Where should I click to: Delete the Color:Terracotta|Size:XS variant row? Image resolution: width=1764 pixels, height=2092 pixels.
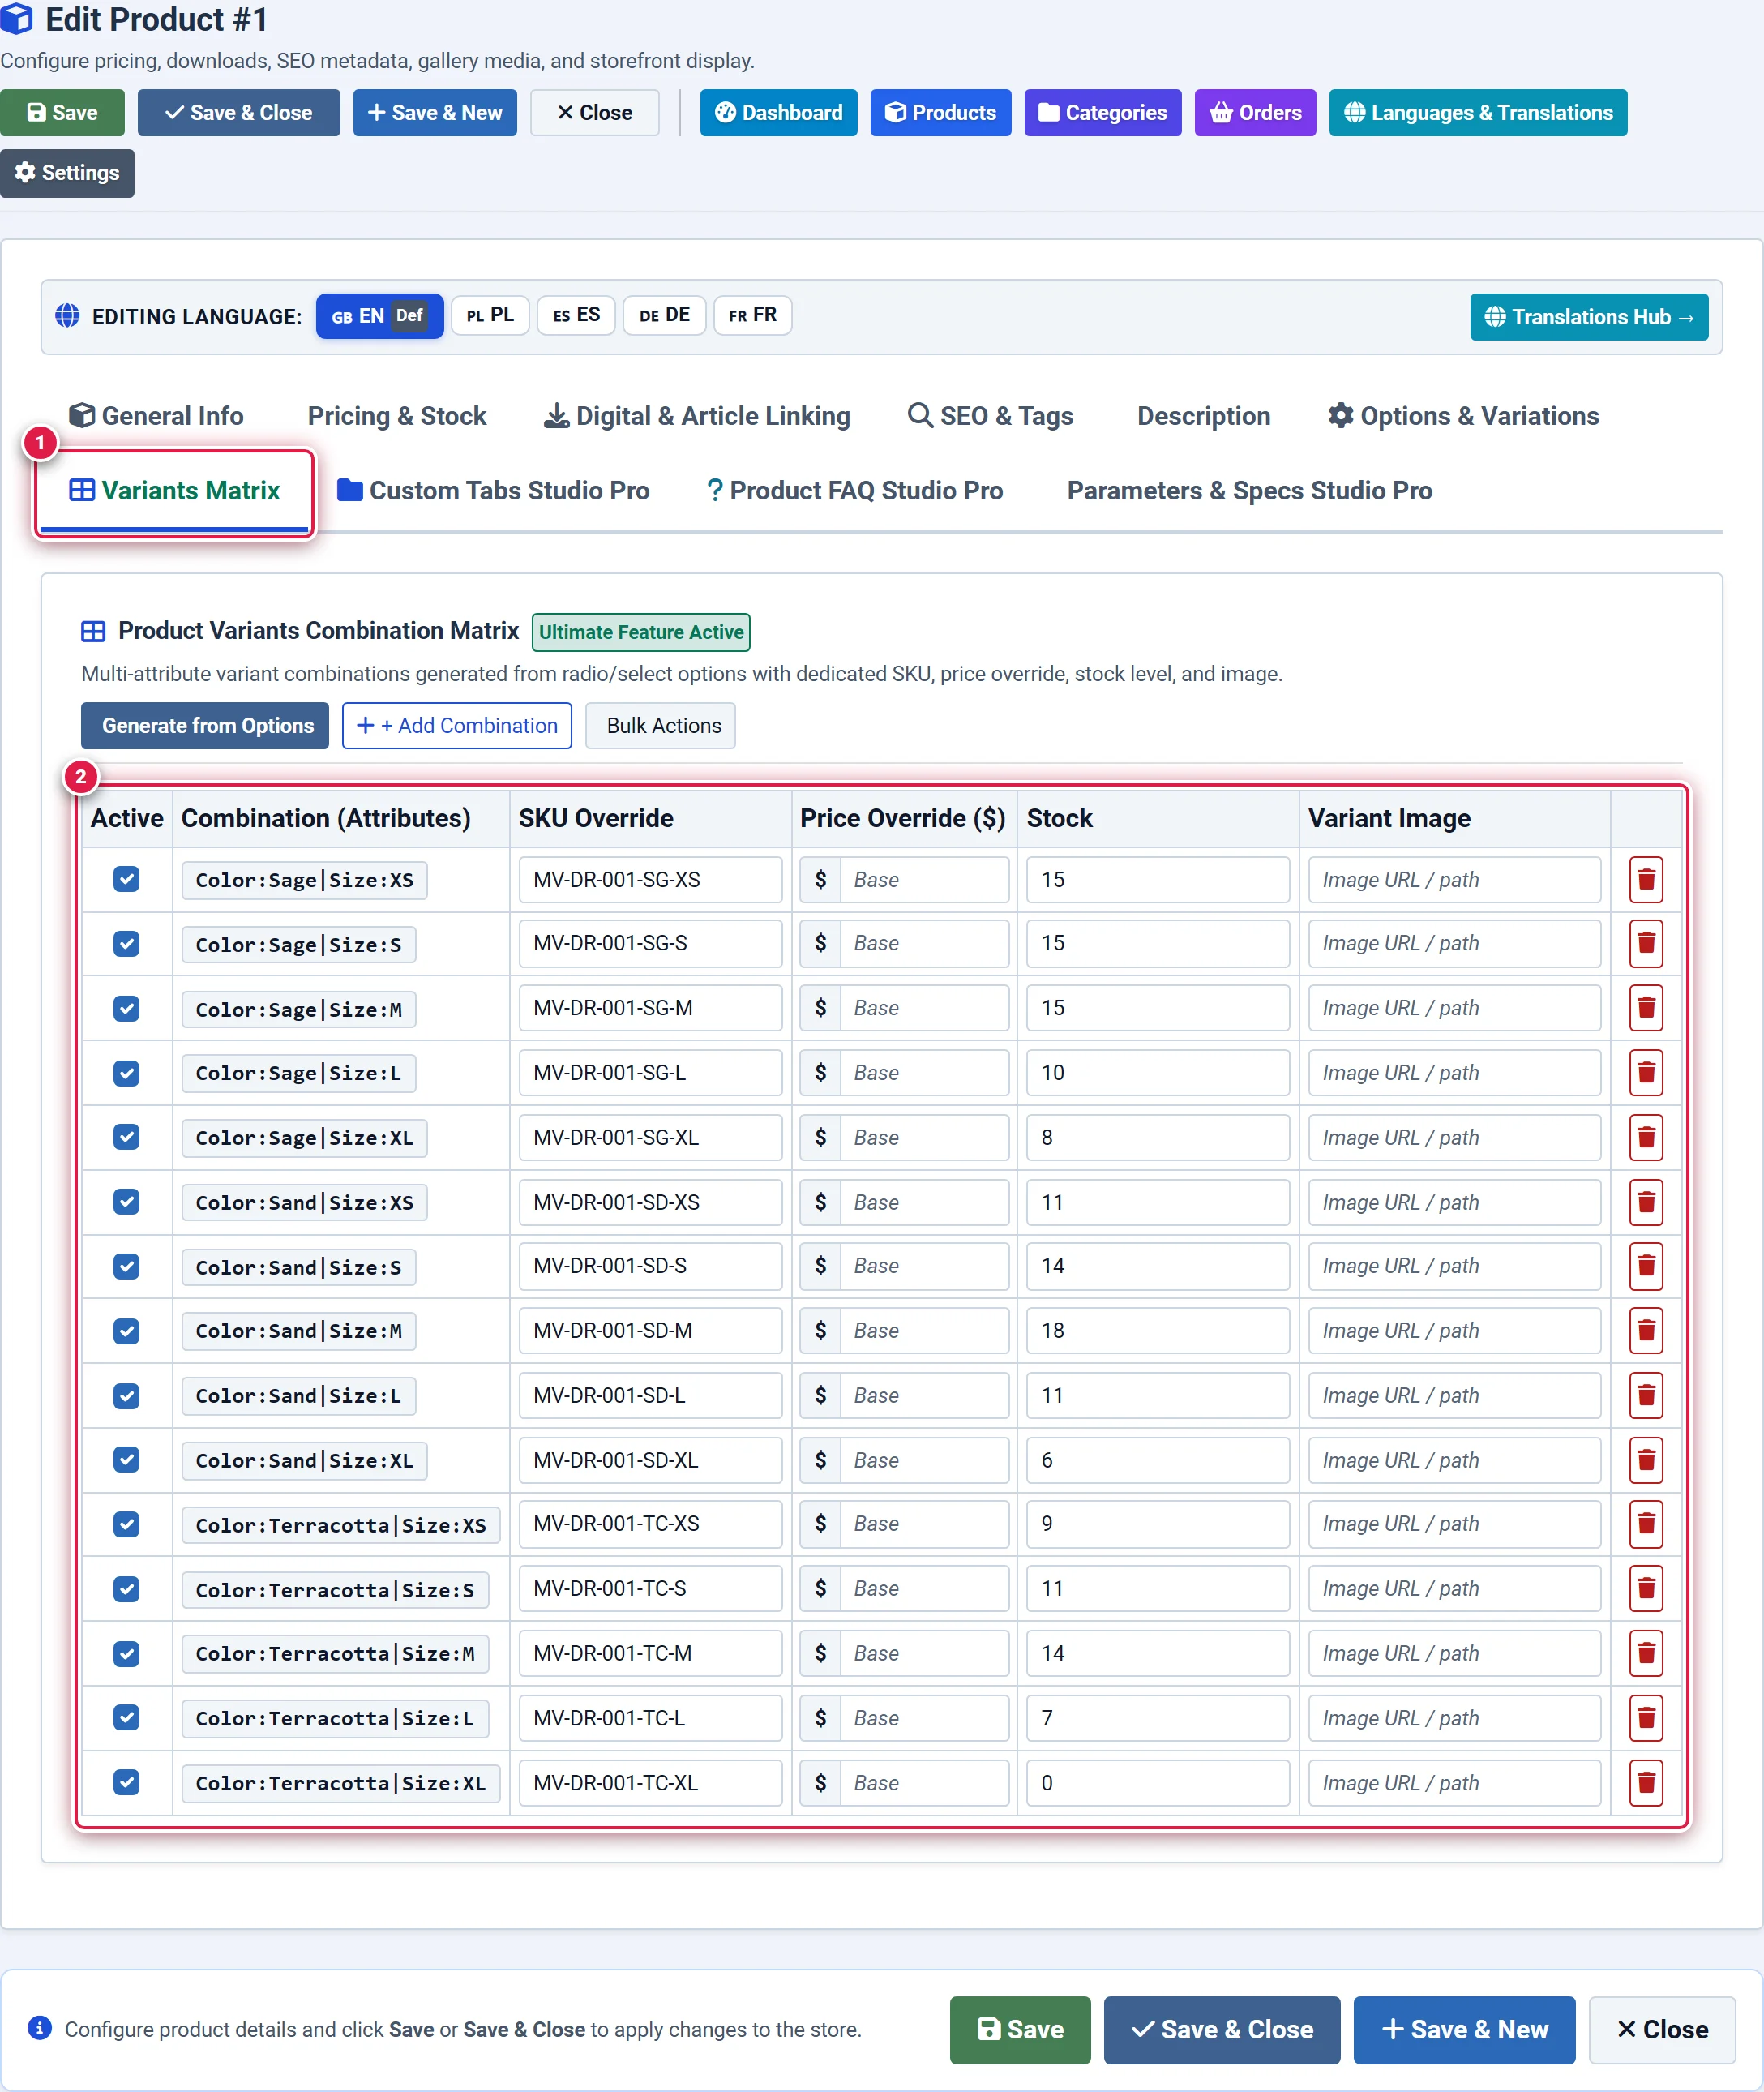pyautogui.click(x=1645, y=1524)
